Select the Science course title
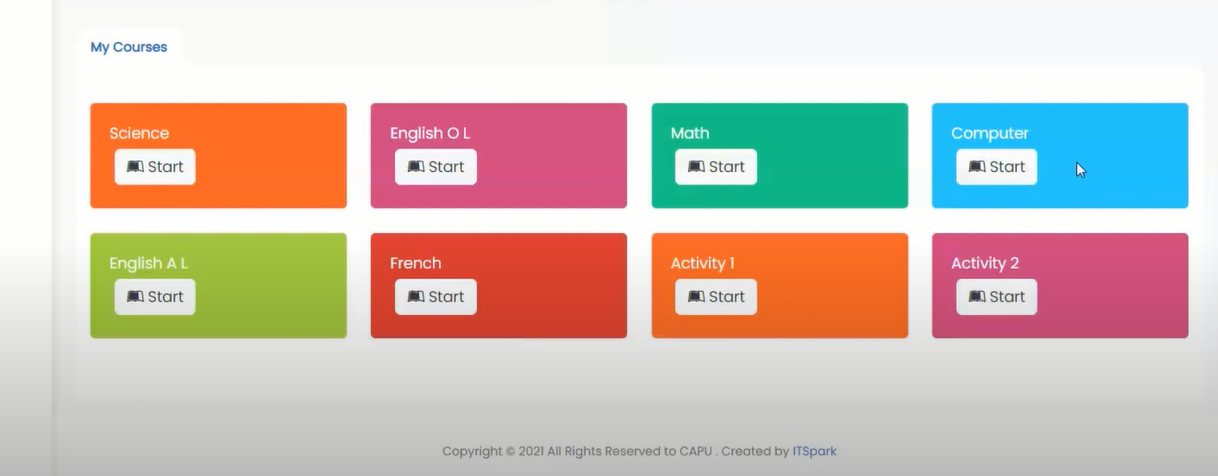 pyautogui.click(x=139, y=133)
